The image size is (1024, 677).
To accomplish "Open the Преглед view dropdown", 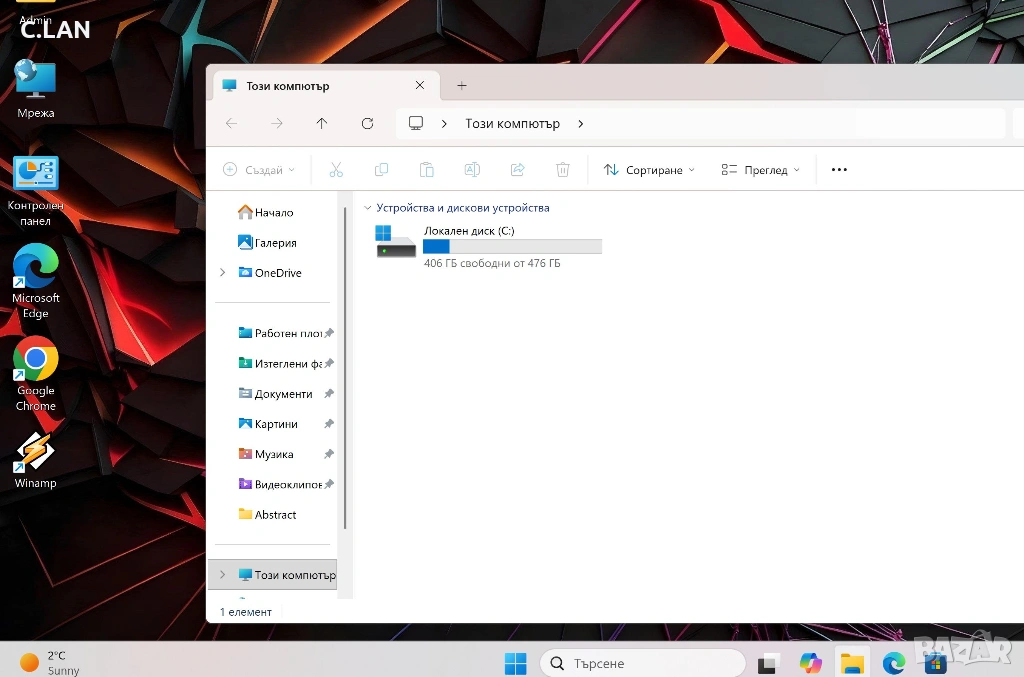I will click(760, 170).
